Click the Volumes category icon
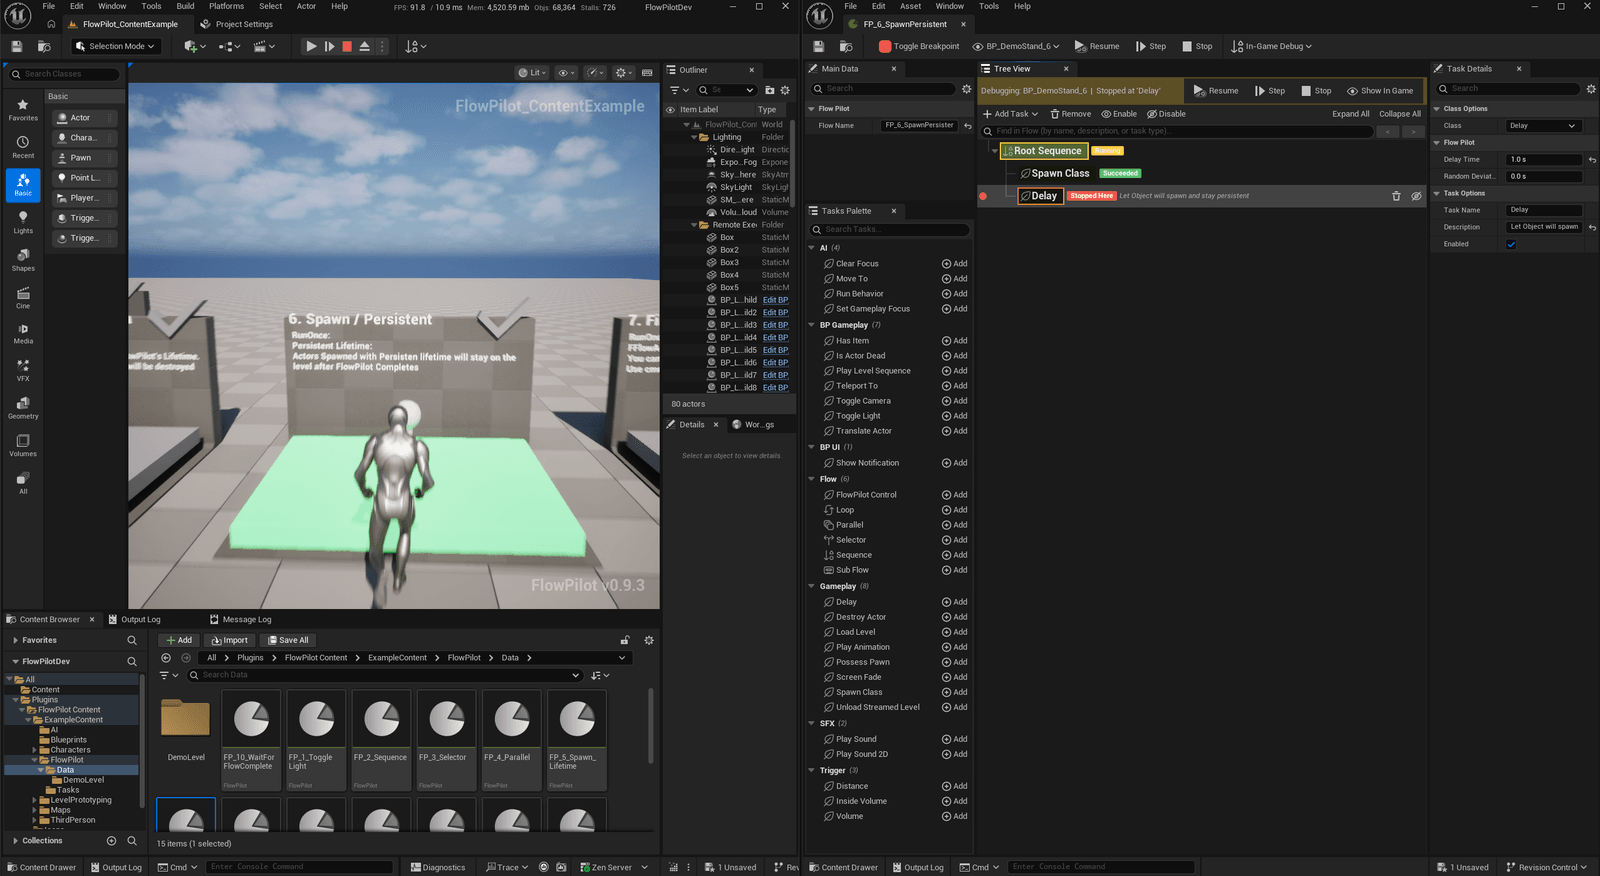This screenshot has height=876, width=1600. click(x=23, y=445)
